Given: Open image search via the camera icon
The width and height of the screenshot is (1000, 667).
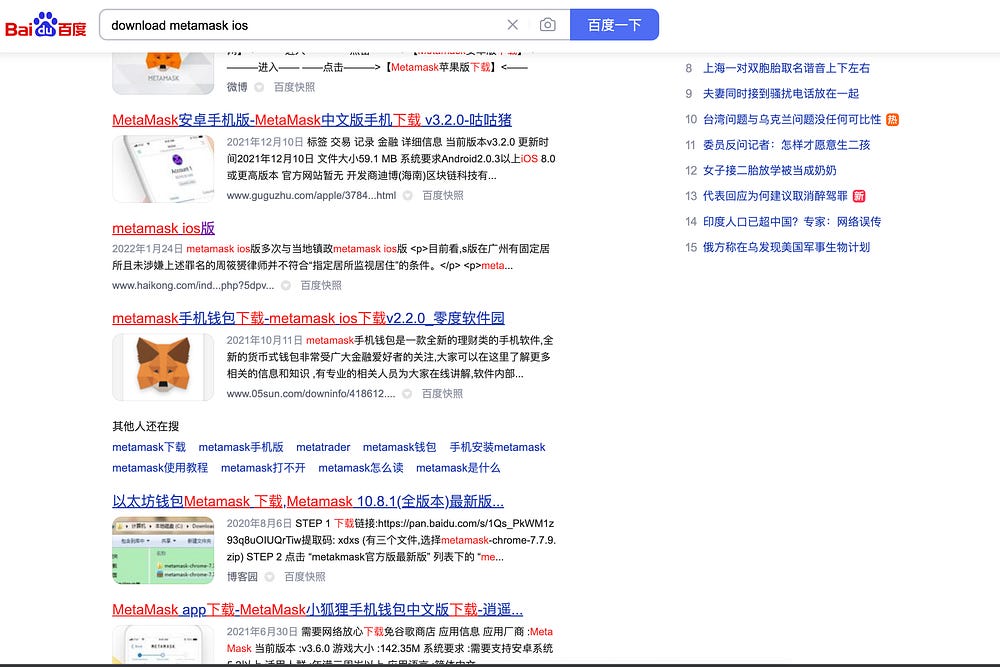Looking at the screenshot, I should (547, 25).
